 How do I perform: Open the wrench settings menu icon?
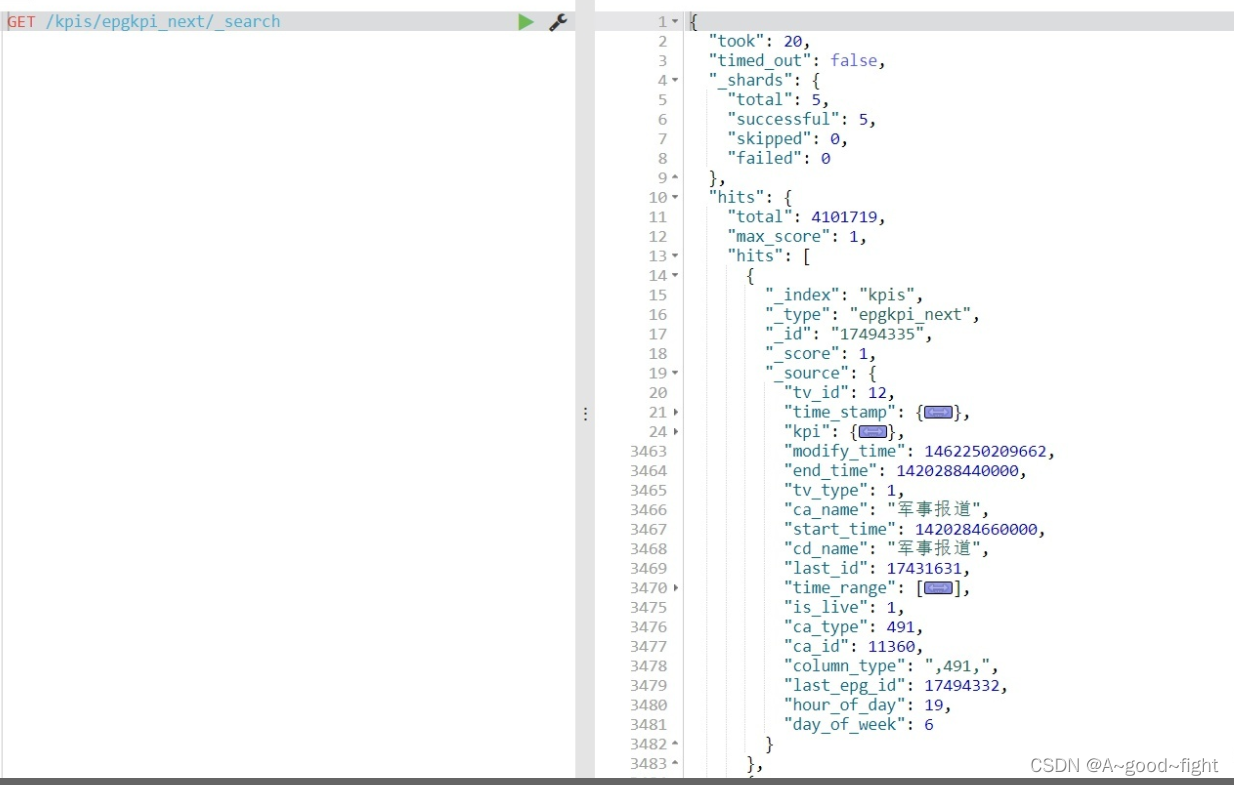pyautogui.click(x=558, y=21)
